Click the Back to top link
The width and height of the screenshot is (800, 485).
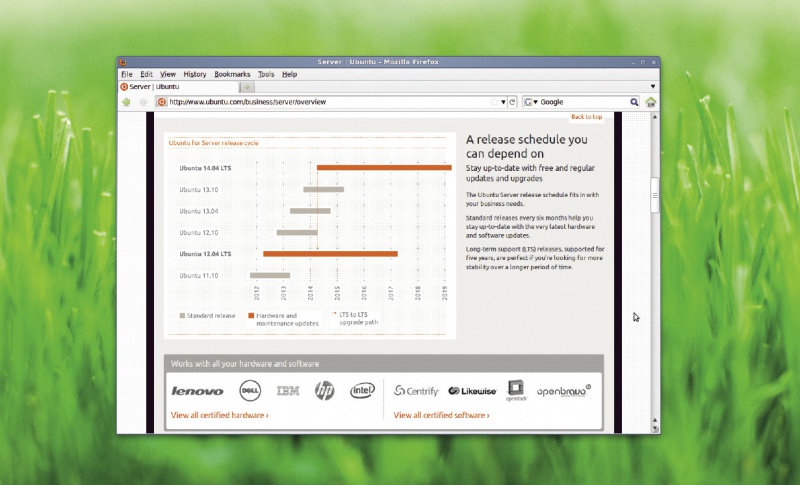coord(587,117)
